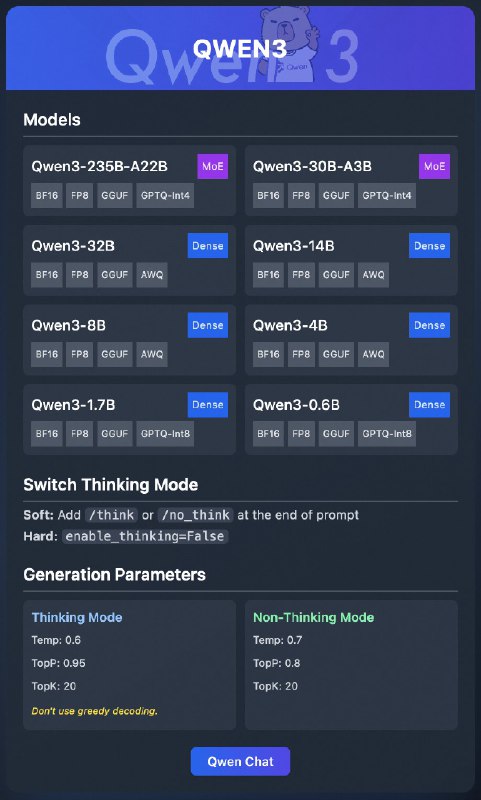Click the Dense badge on Qwen3-0.6B

[429, 405]
